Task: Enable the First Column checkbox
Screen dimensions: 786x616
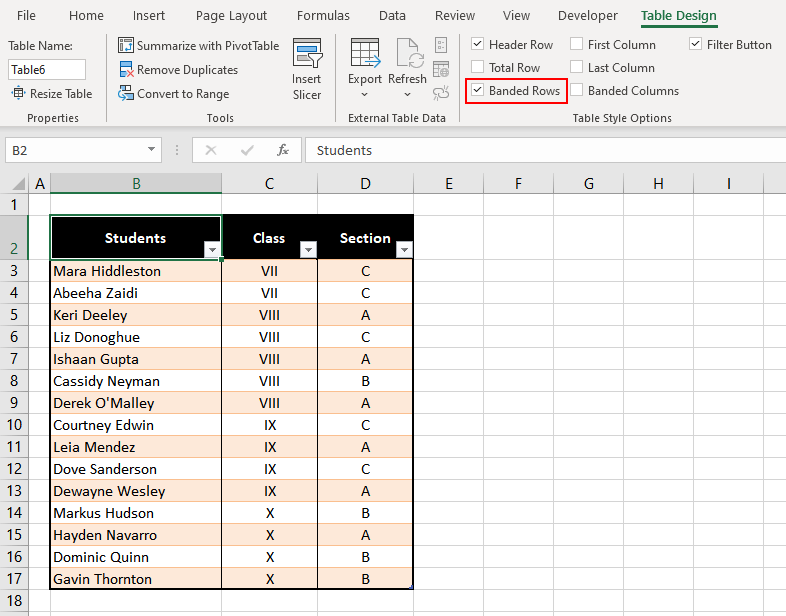Action: [576, 44]
